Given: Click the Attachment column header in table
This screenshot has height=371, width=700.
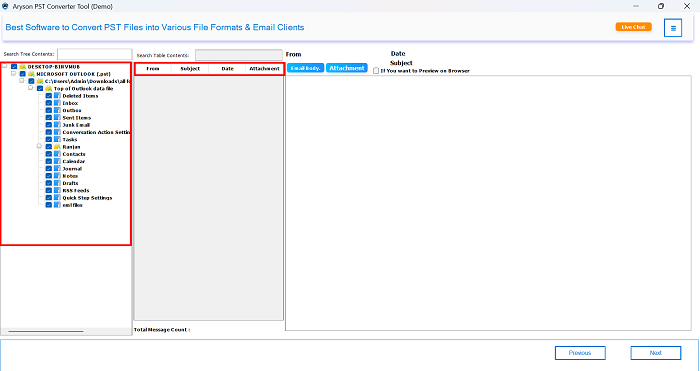Looking at the screenshot, I should pos(264,69).
